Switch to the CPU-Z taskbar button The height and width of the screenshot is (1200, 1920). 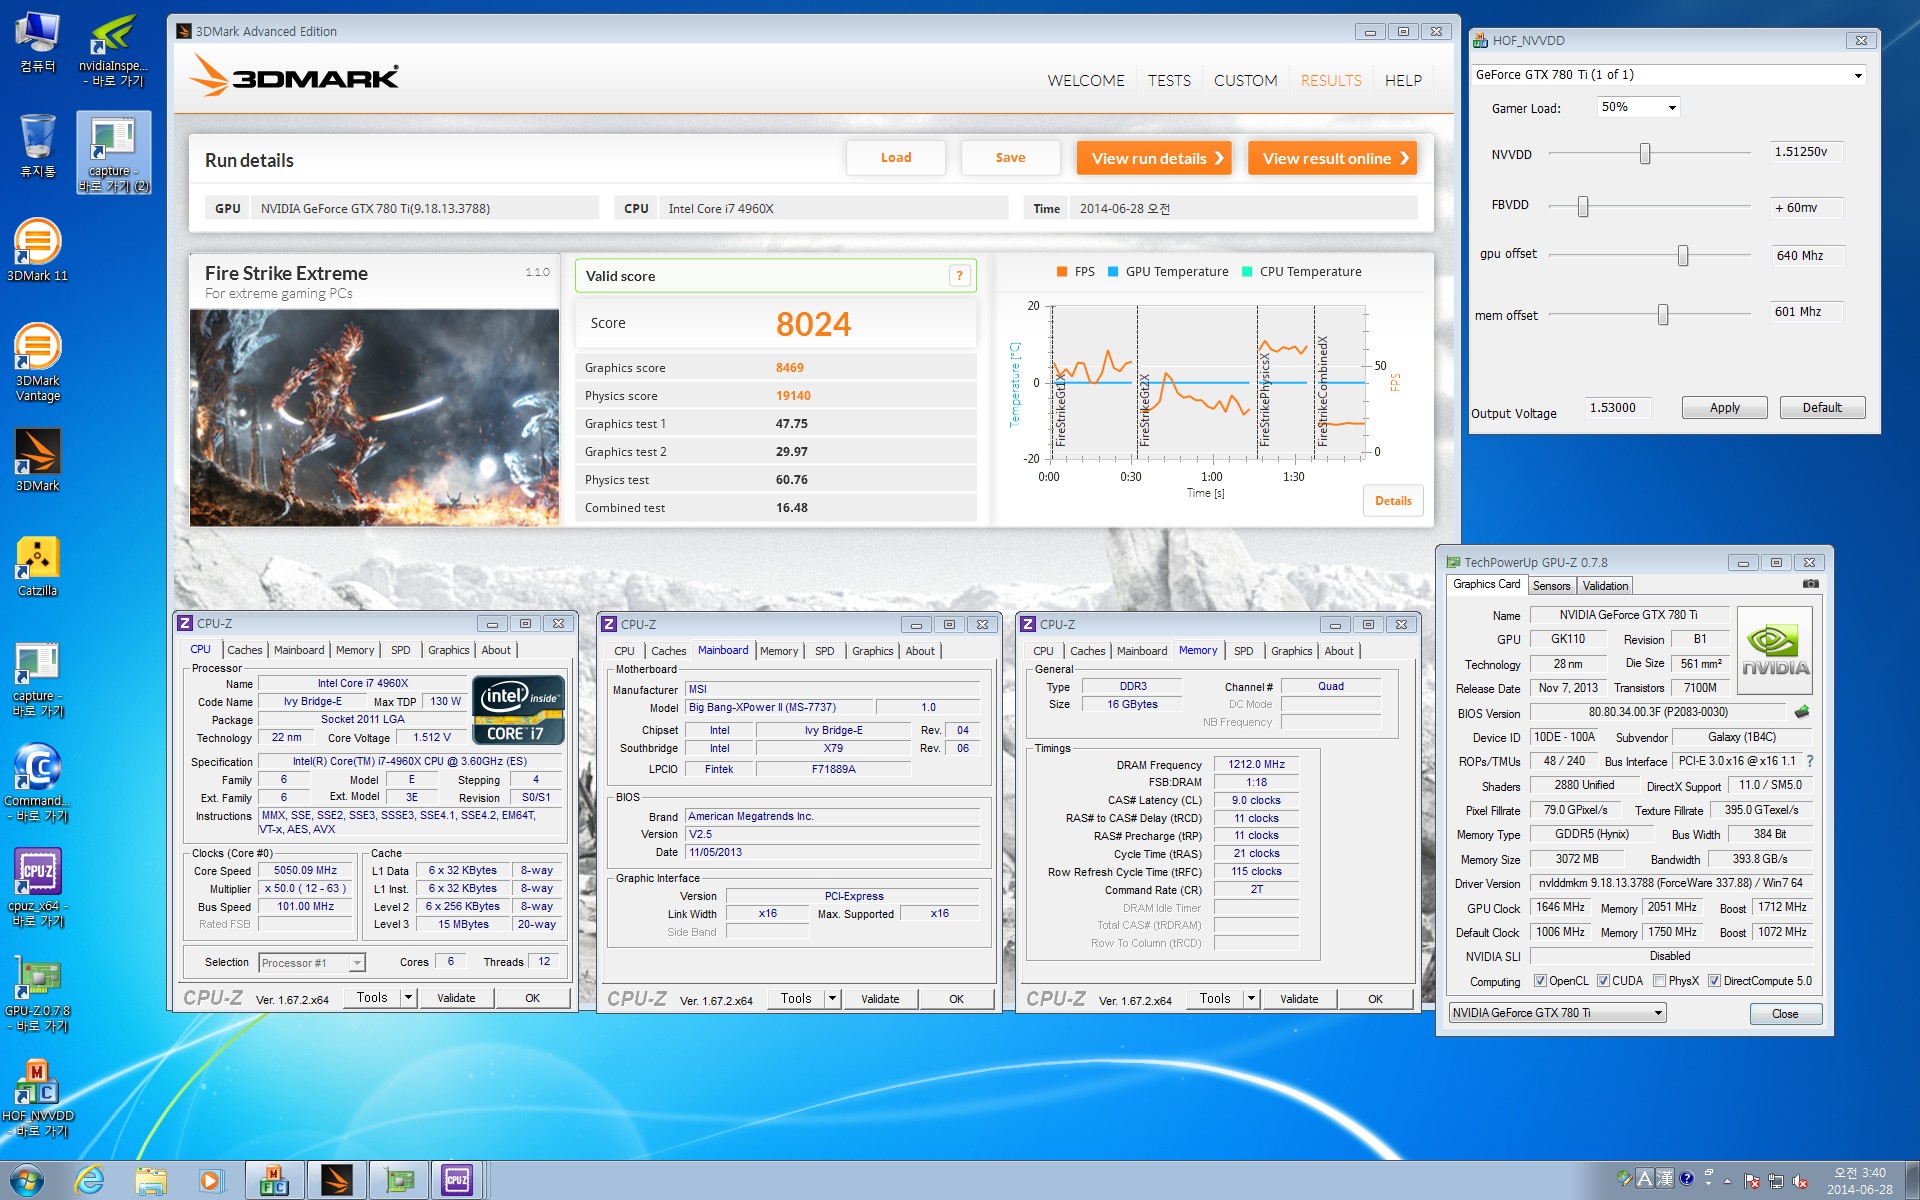coord(457,1181)
